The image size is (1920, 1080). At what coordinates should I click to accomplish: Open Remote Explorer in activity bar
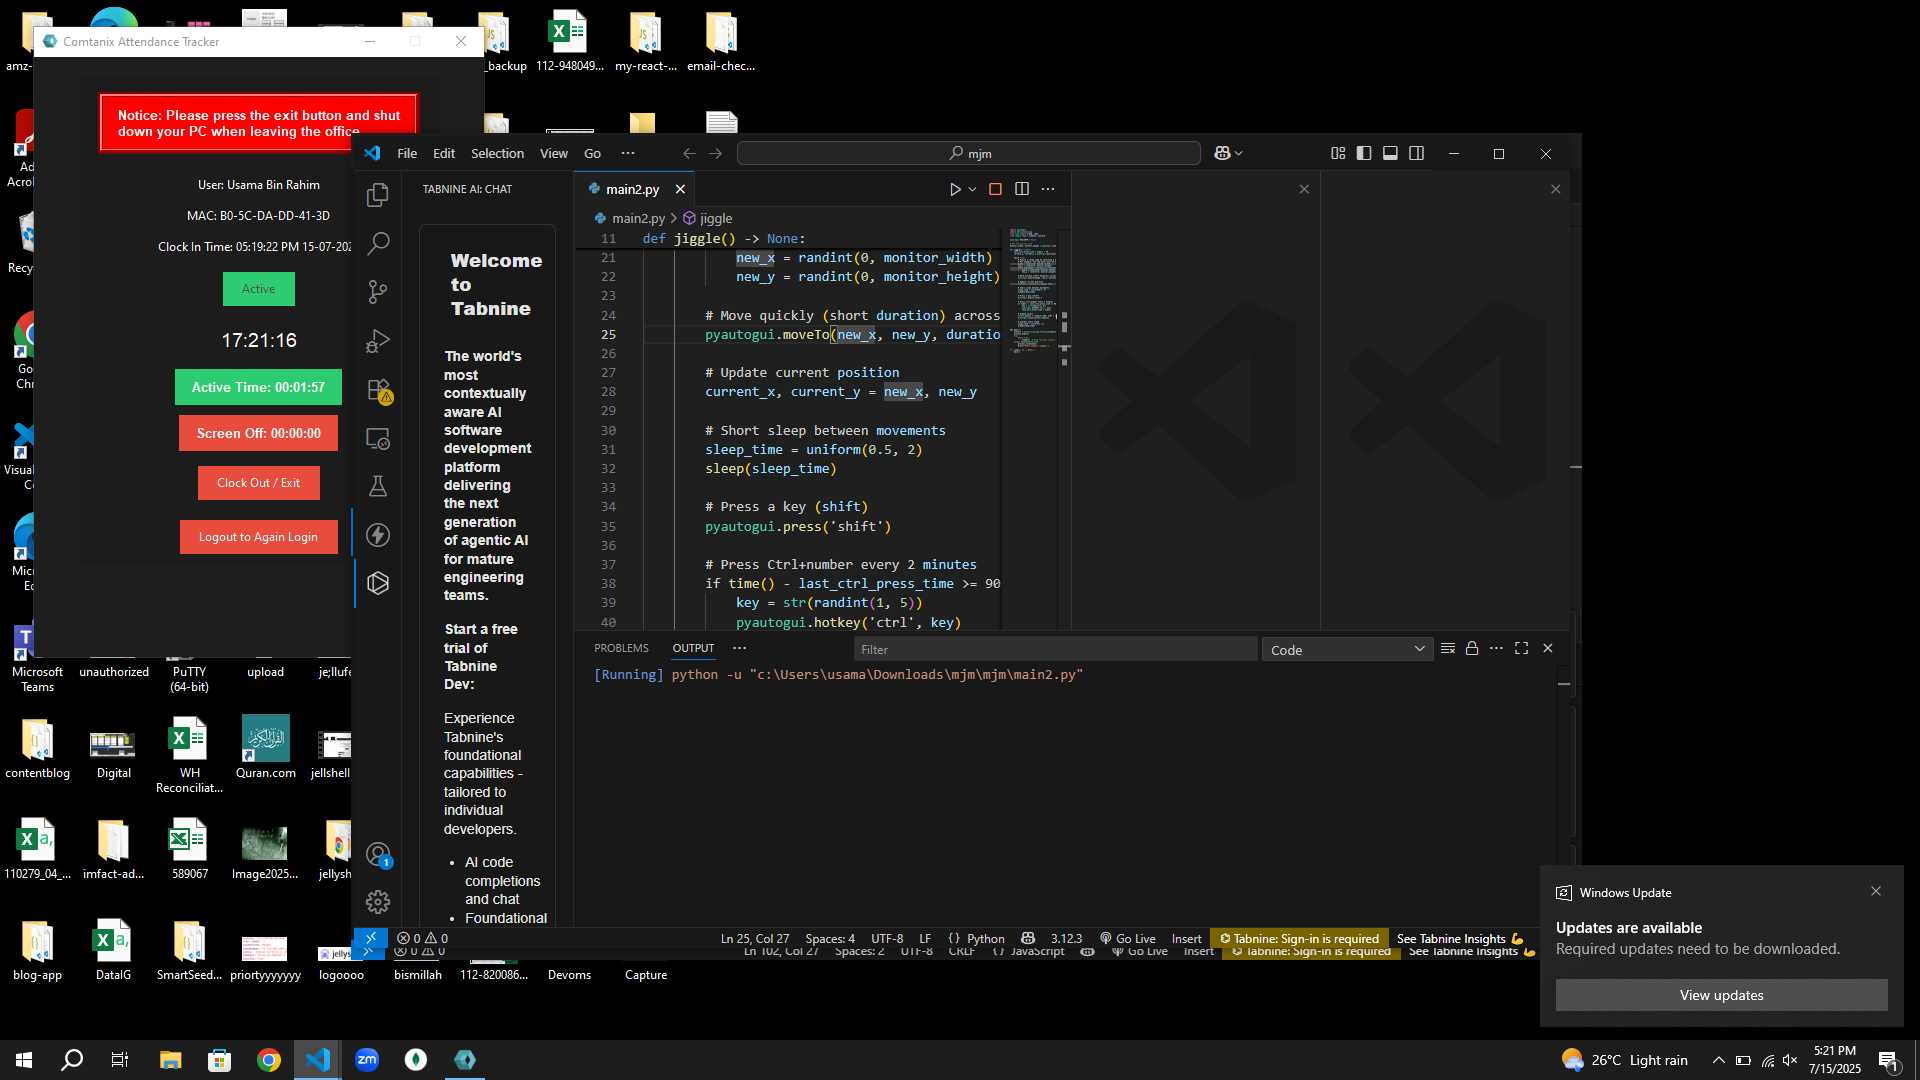tap(378, 438)
